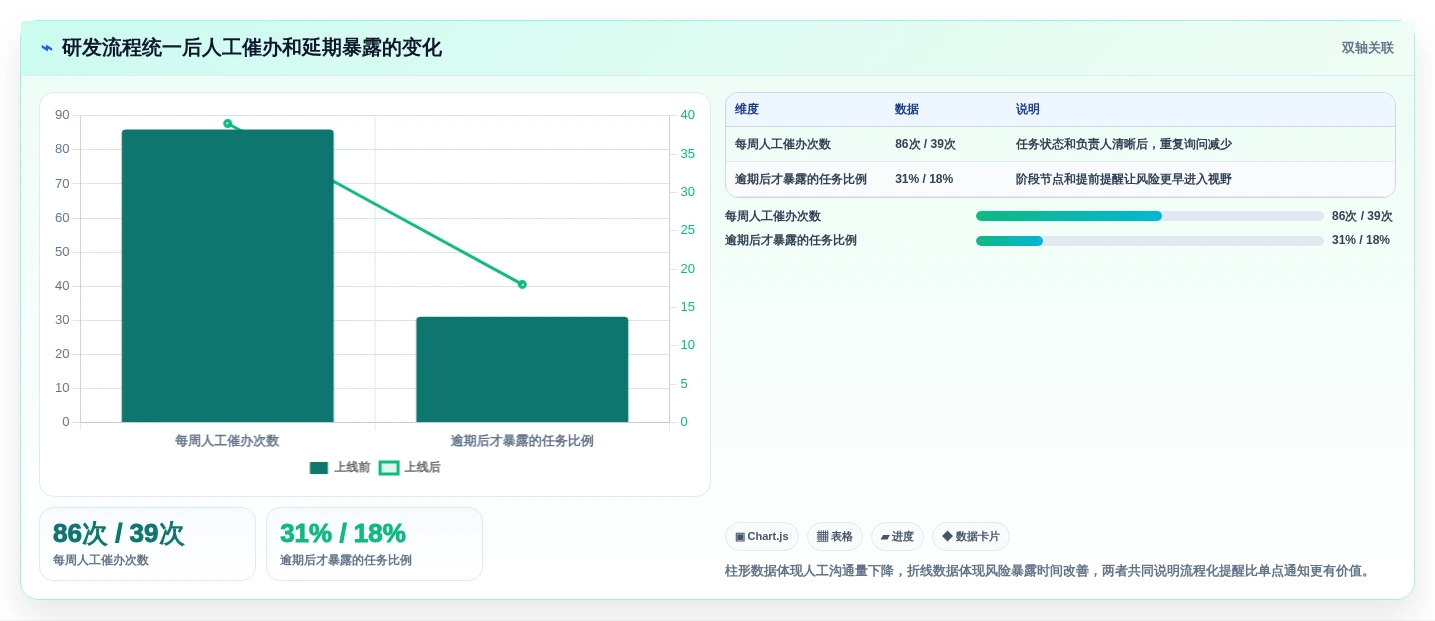The width and height of the screenshot is (1435, 621).
Task: Select the 进度 tag chip
Action: (897, 537)
